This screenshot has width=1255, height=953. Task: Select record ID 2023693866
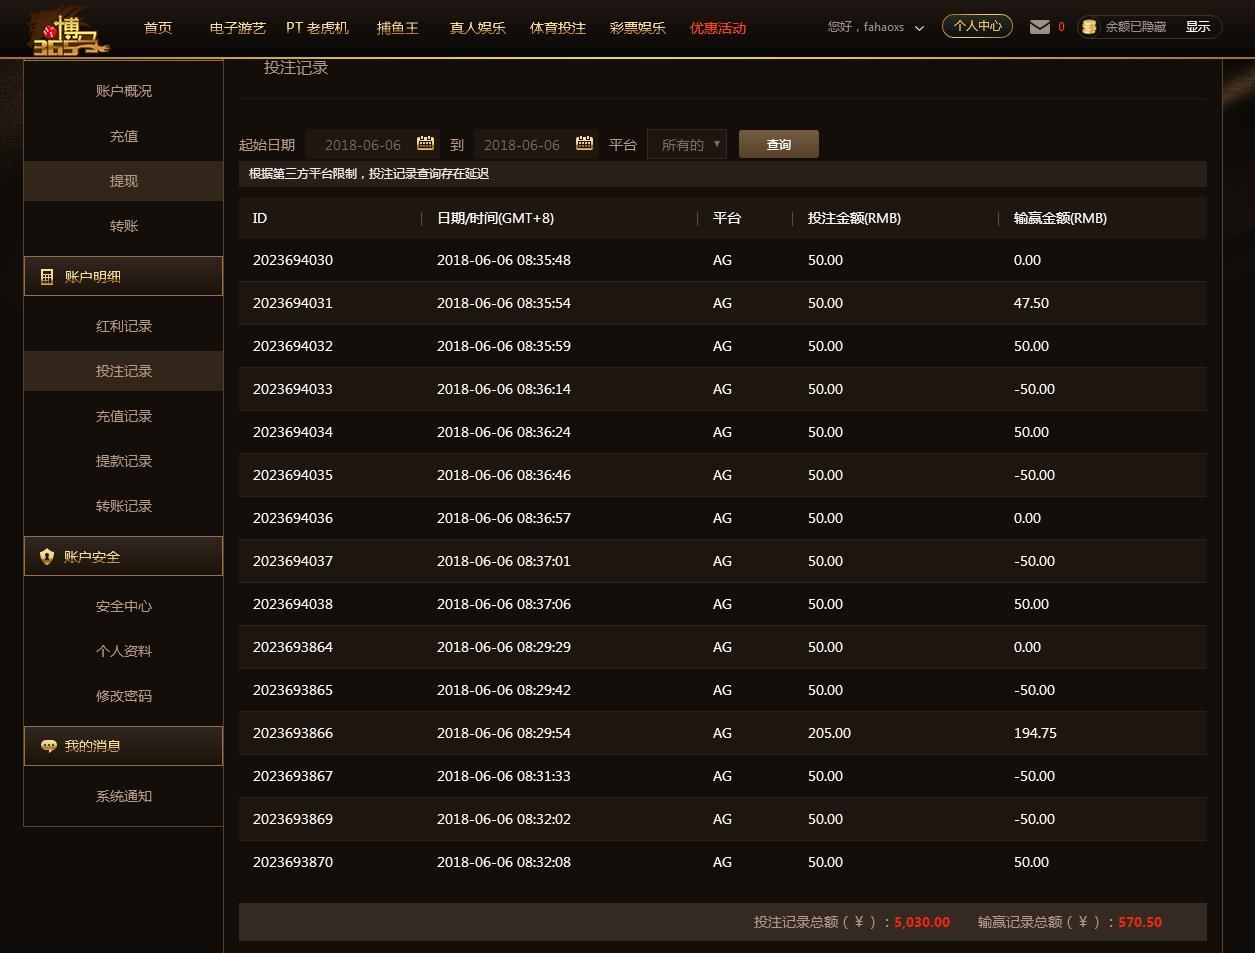[293, 733]
